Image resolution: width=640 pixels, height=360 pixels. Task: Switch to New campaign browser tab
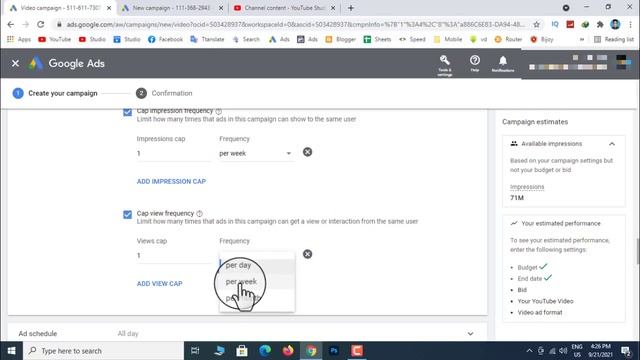tap(171, 8)
